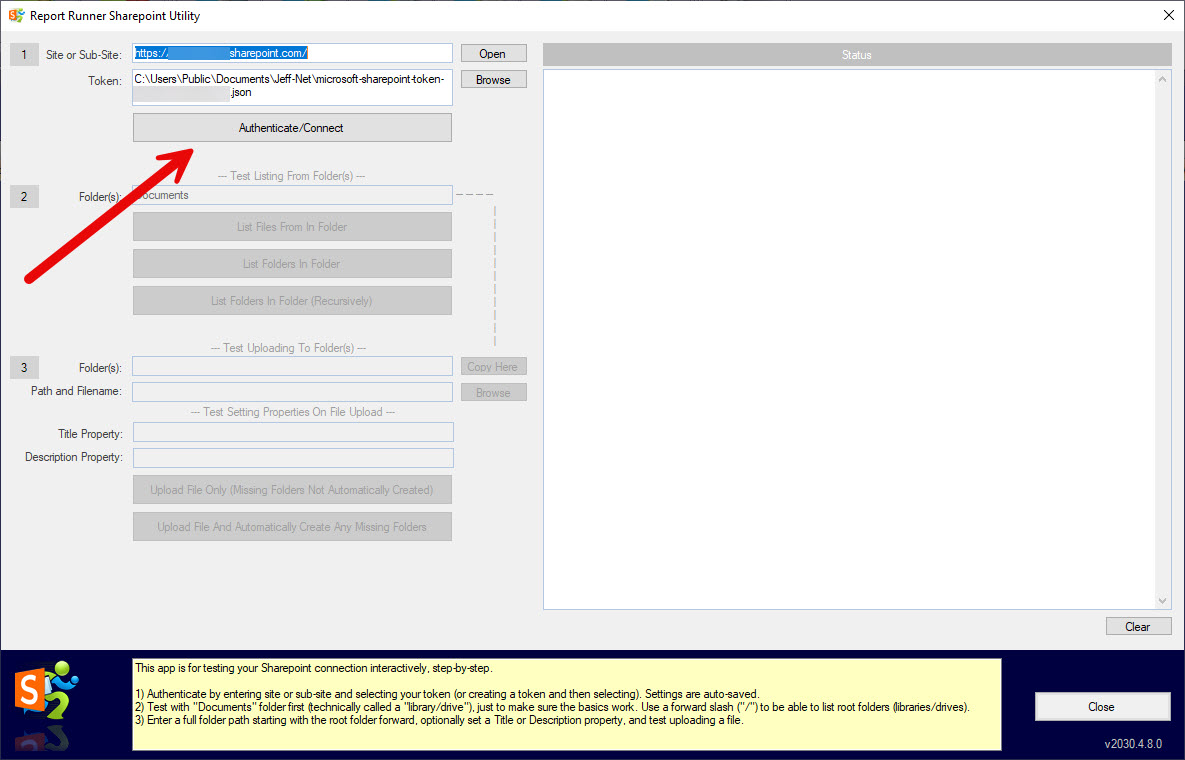The image size is (1185, 760).
Task: Click the Authenticate/Connect button
Action: click(x=292, y=128)
